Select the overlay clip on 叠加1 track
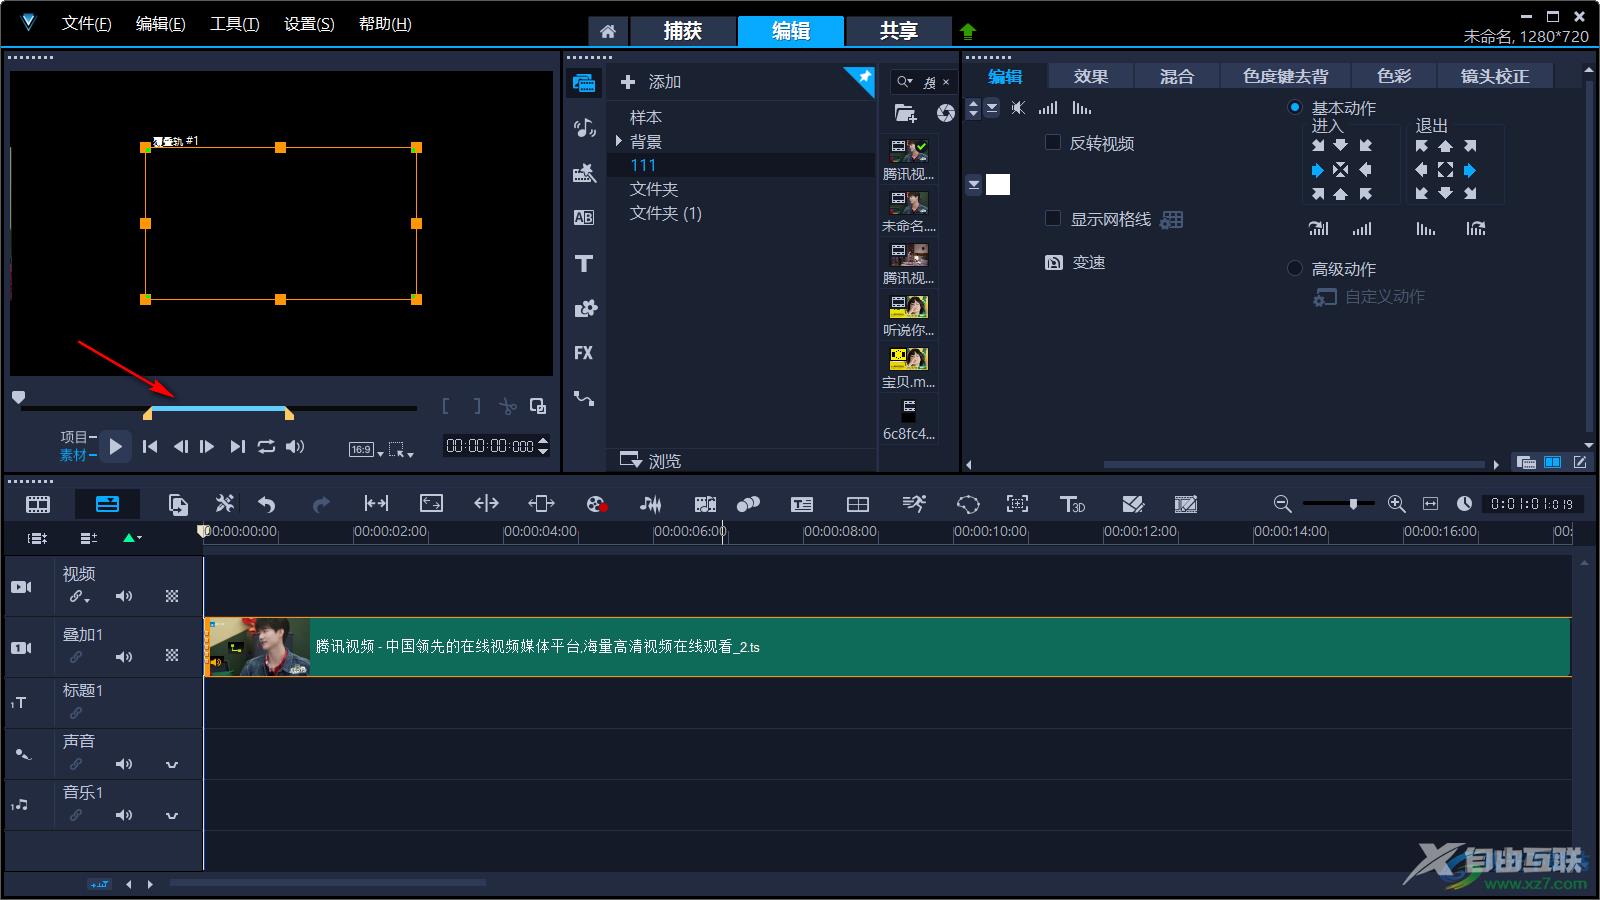Viewport: 1600px width, 900px height. [x=888, y=647]
